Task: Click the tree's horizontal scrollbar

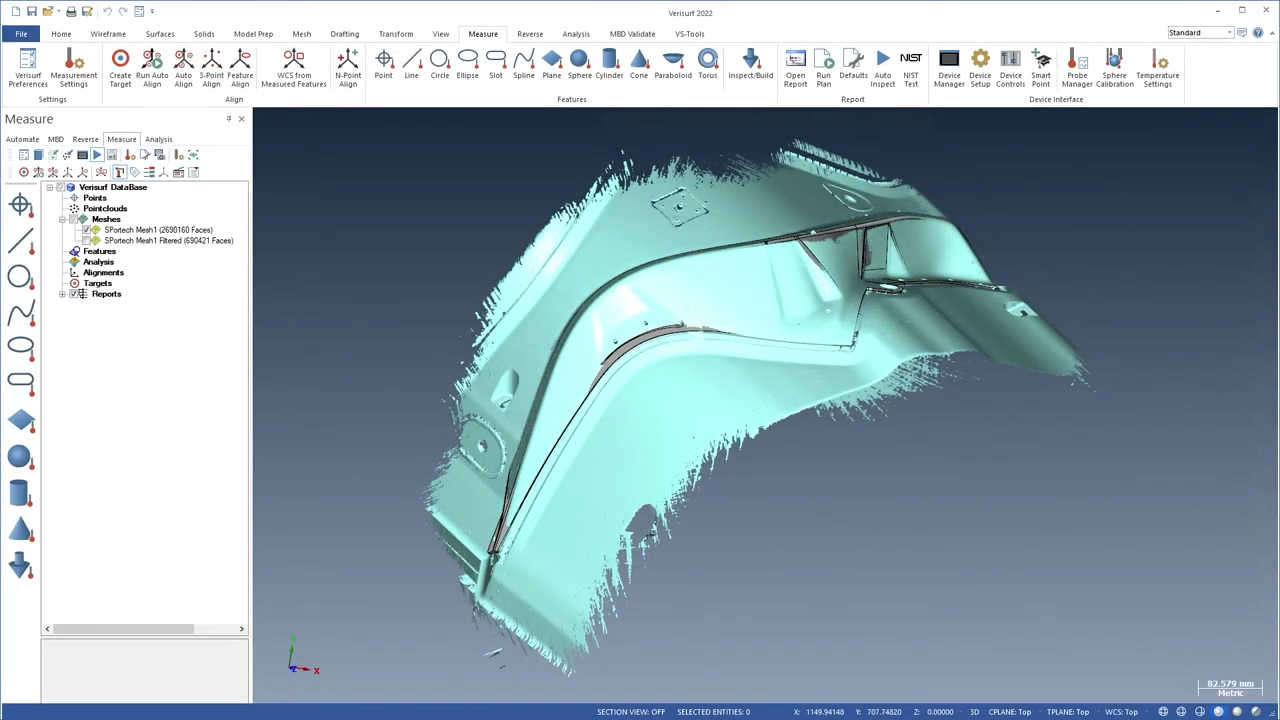Action: 123,629
